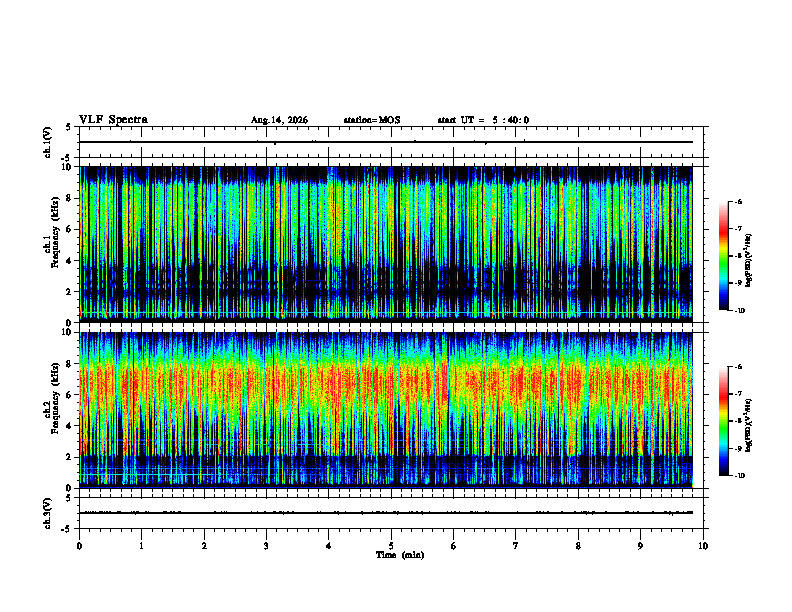
Task: Click time axis tick label "4"
Action: 328,546
